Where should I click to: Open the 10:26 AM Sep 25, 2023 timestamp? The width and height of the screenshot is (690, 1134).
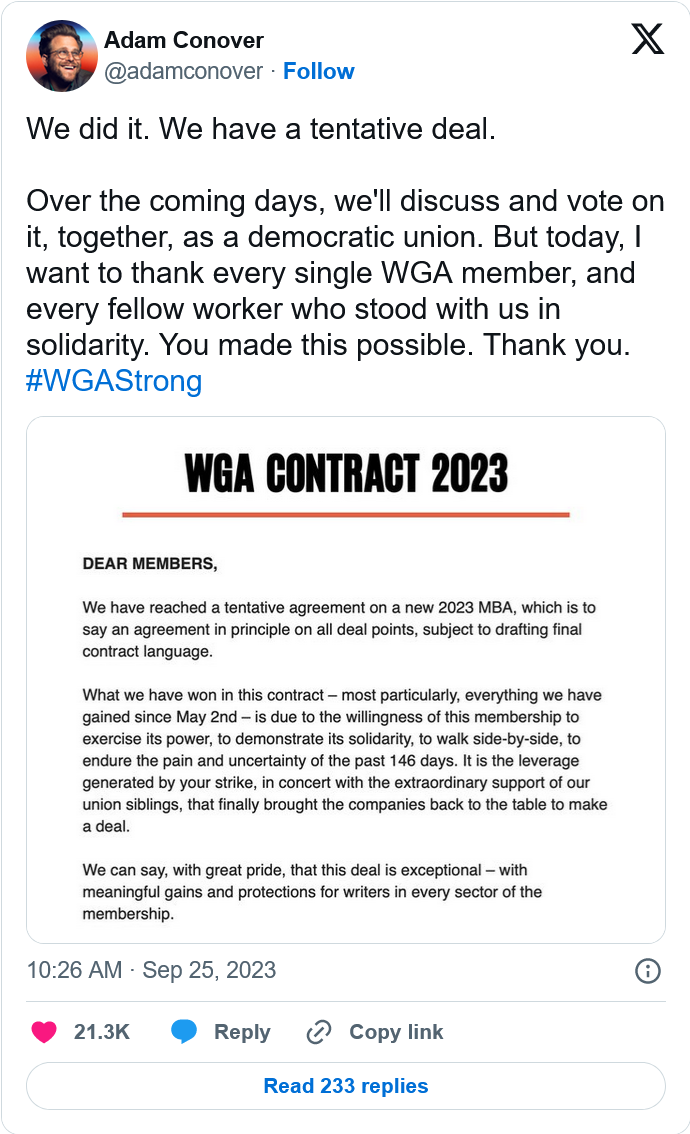pos(151,970)
